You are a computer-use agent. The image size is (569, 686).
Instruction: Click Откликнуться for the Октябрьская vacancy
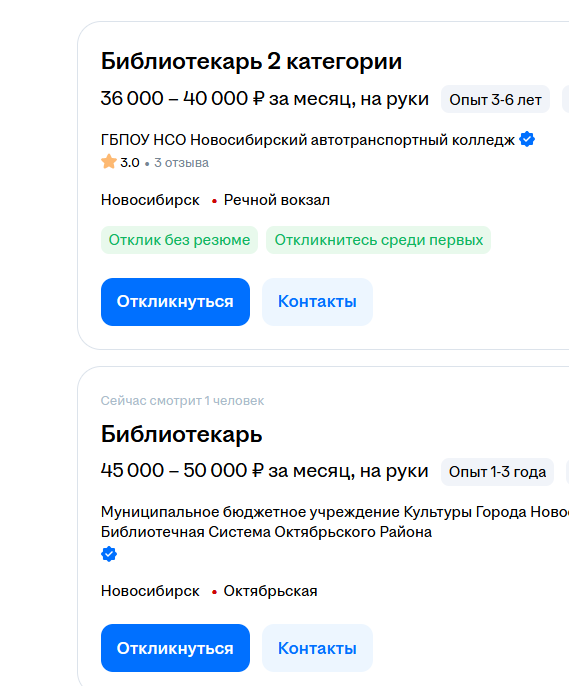[x=175, y=648]
